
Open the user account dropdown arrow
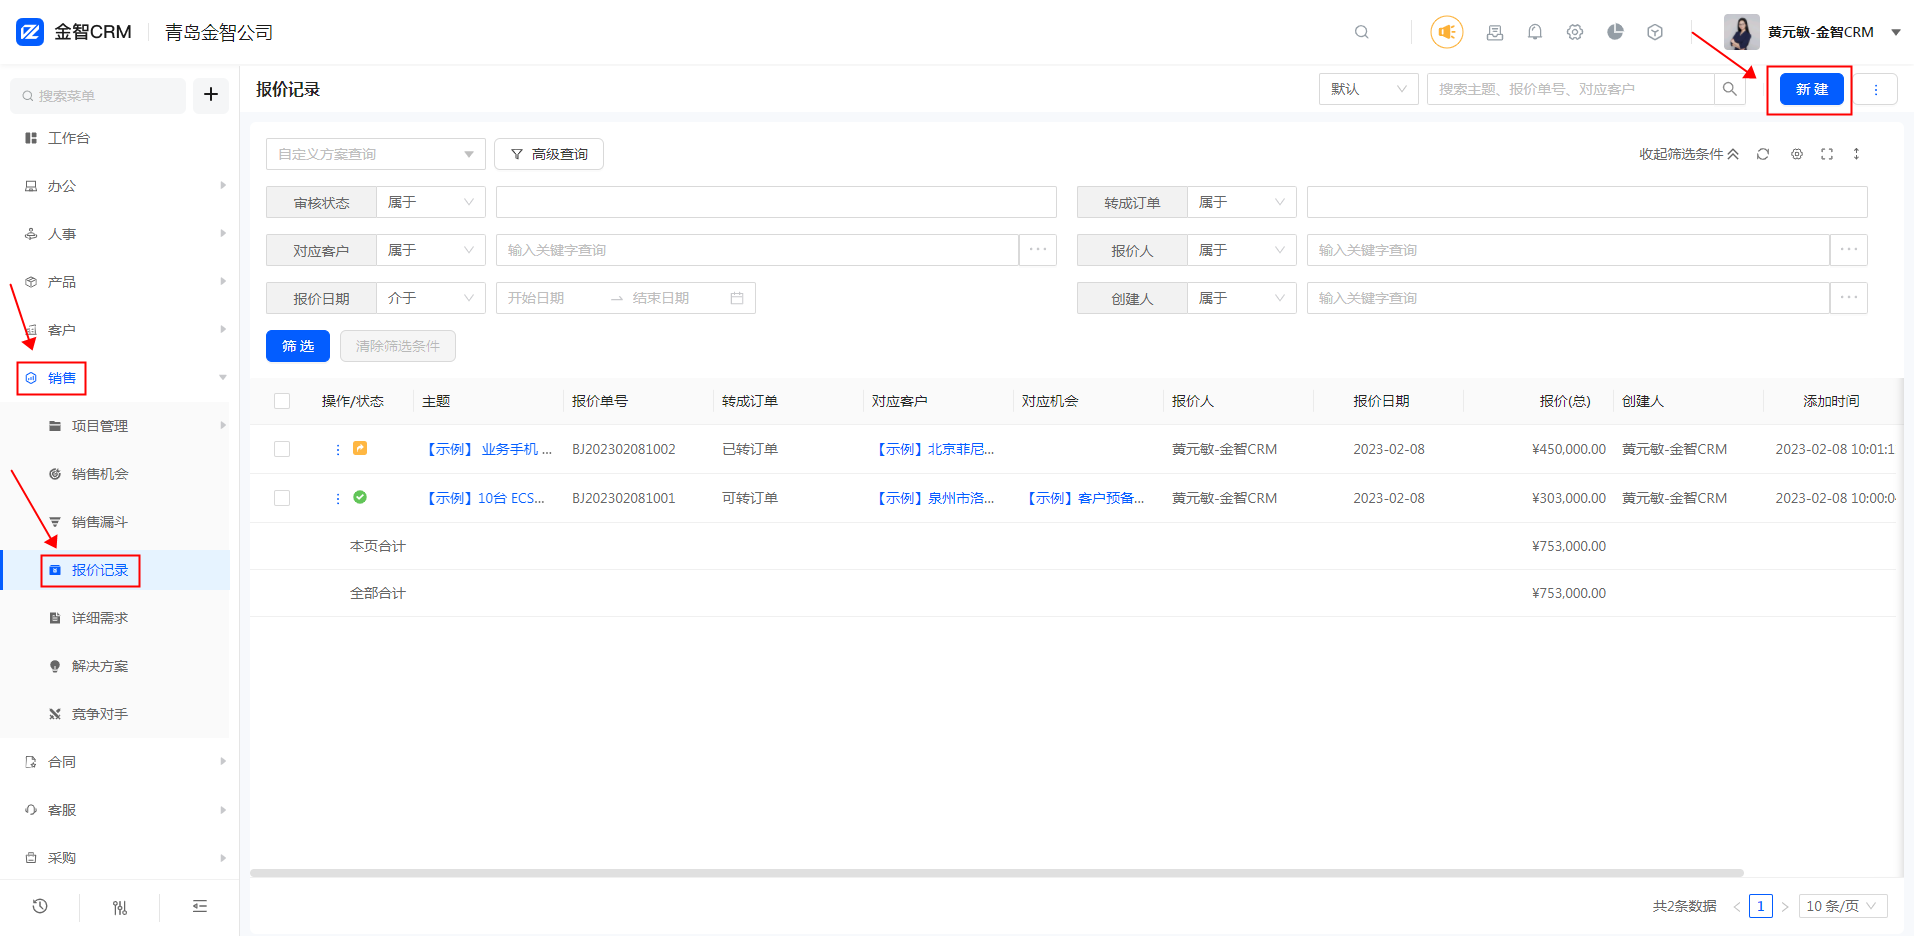click(x=1895, y=32)
